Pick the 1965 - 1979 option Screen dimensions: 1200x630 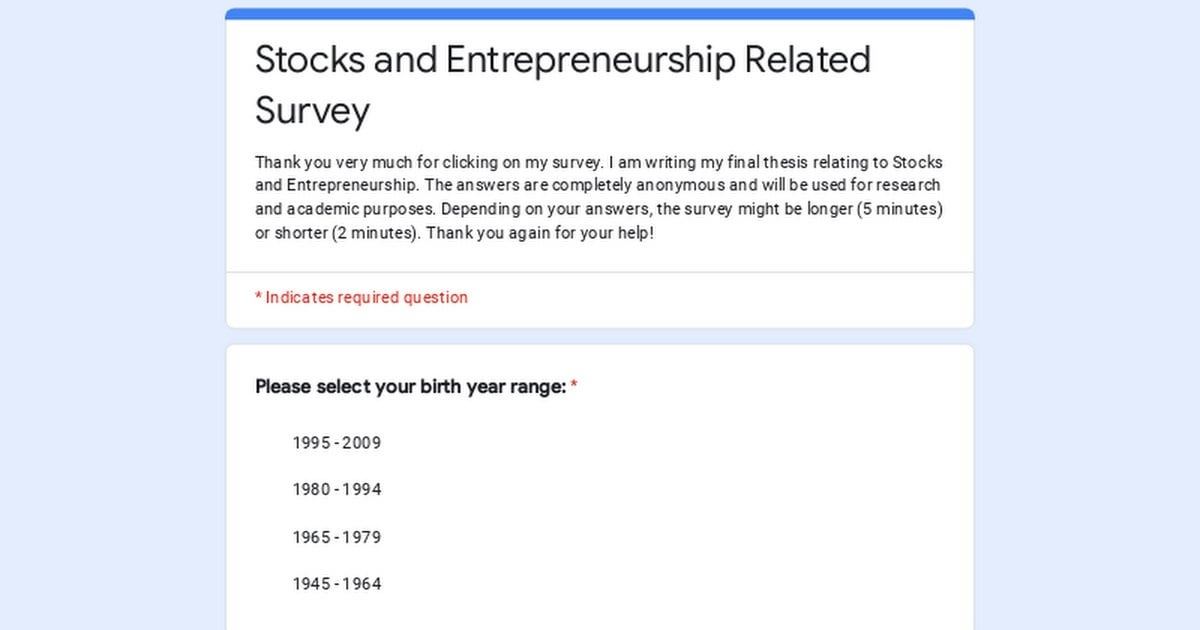[337, 537]
